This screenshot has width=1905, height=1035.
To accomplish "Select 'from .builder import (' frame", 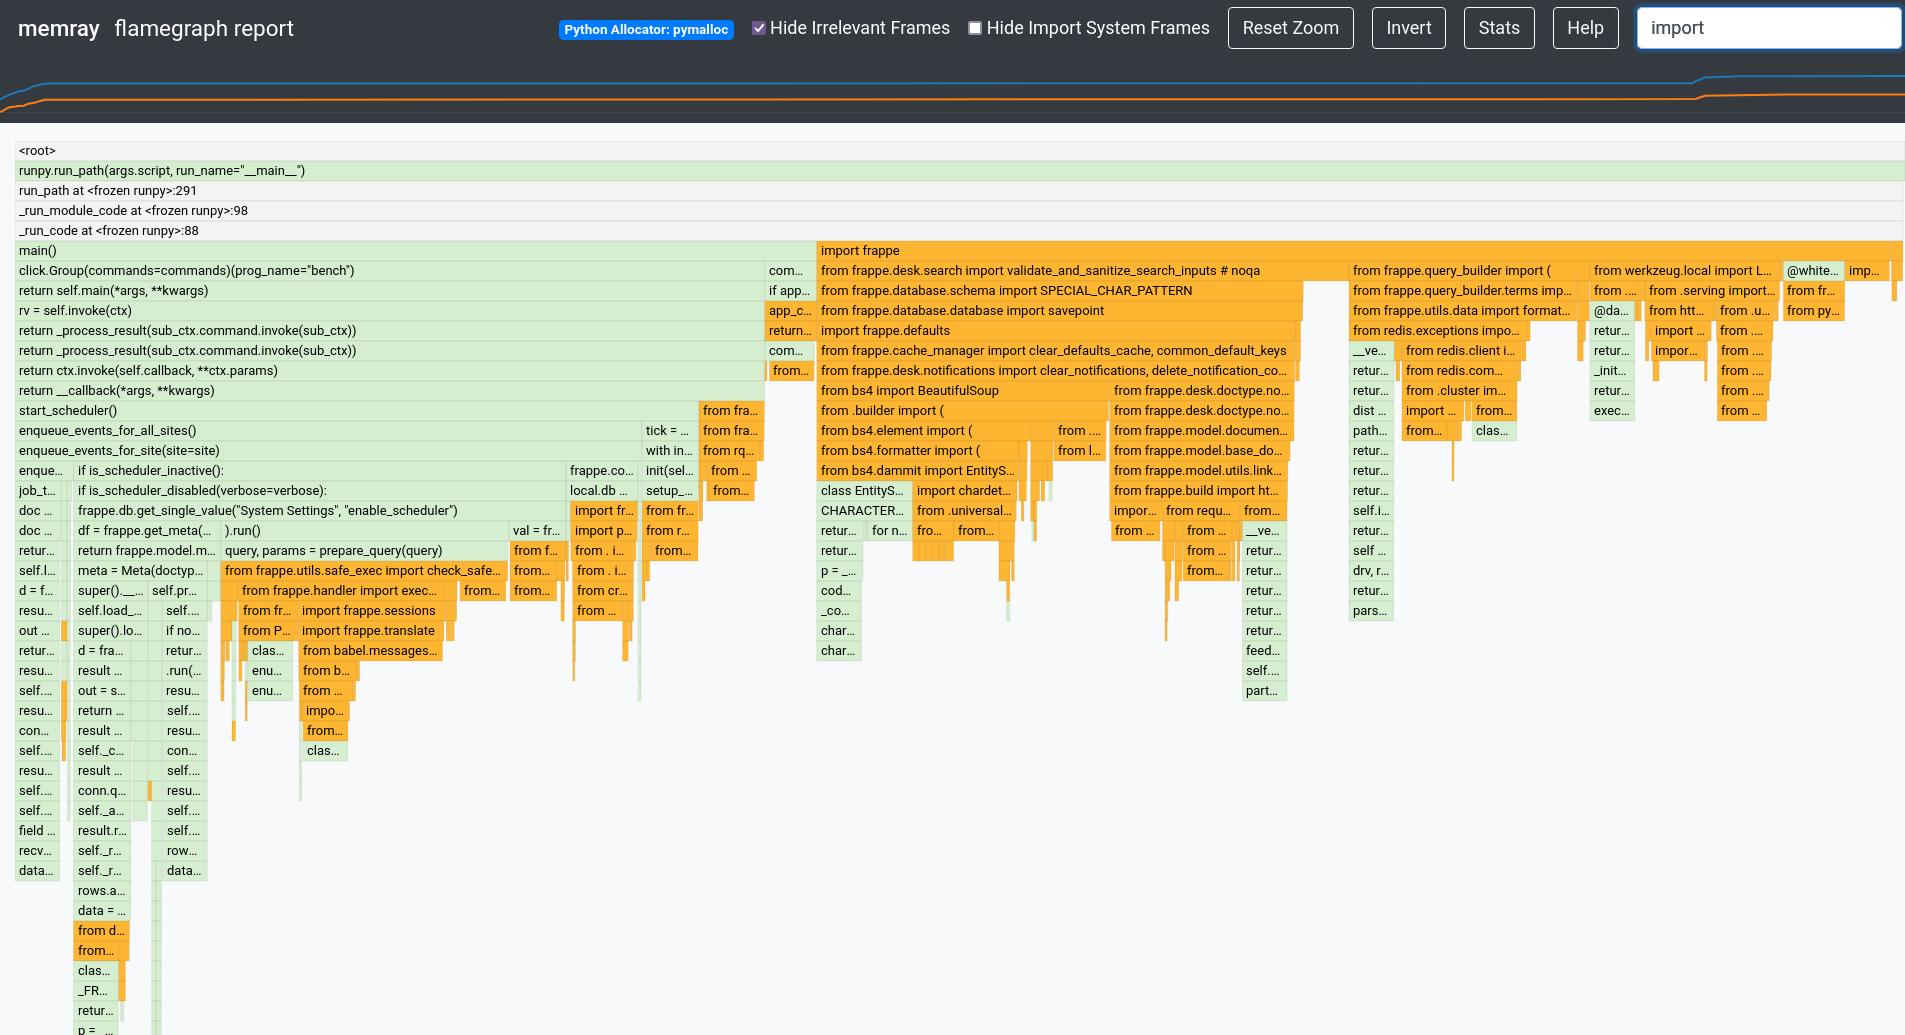I will pyautogui.click(x=962, y=411).
